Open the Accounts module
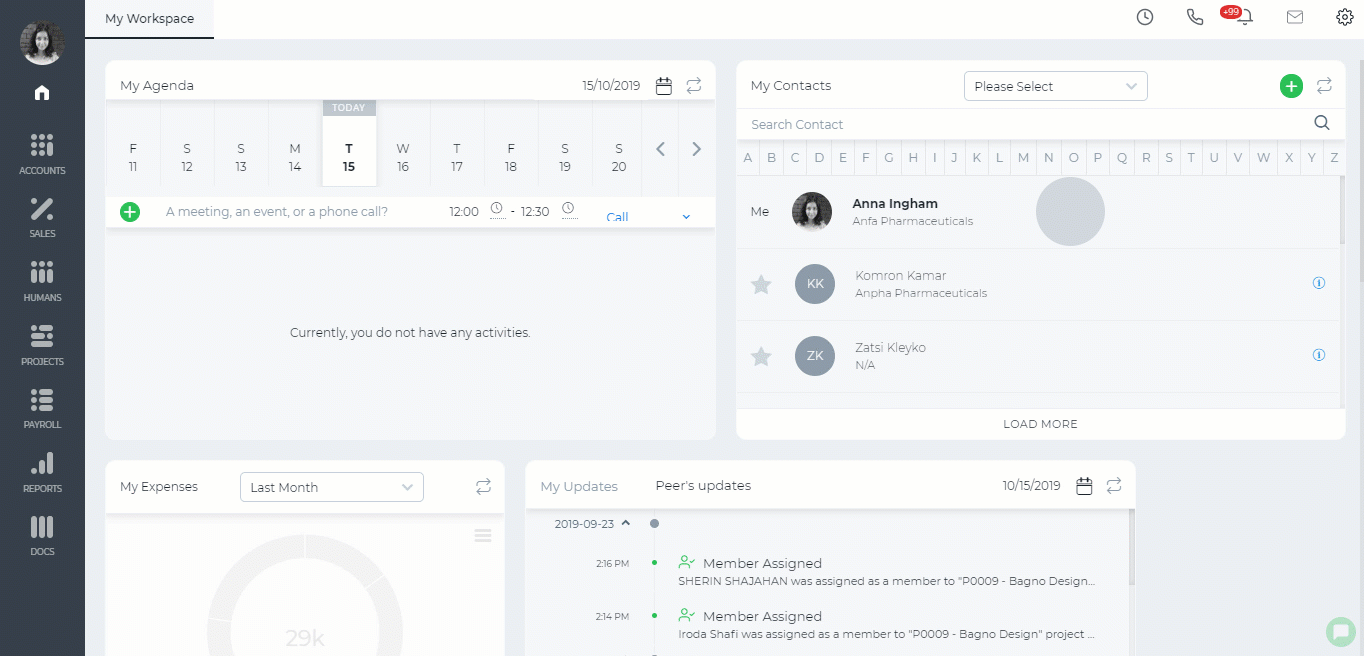Image resolution: width=1364 pixels, height=656 pixels. (x=42, y=154)
